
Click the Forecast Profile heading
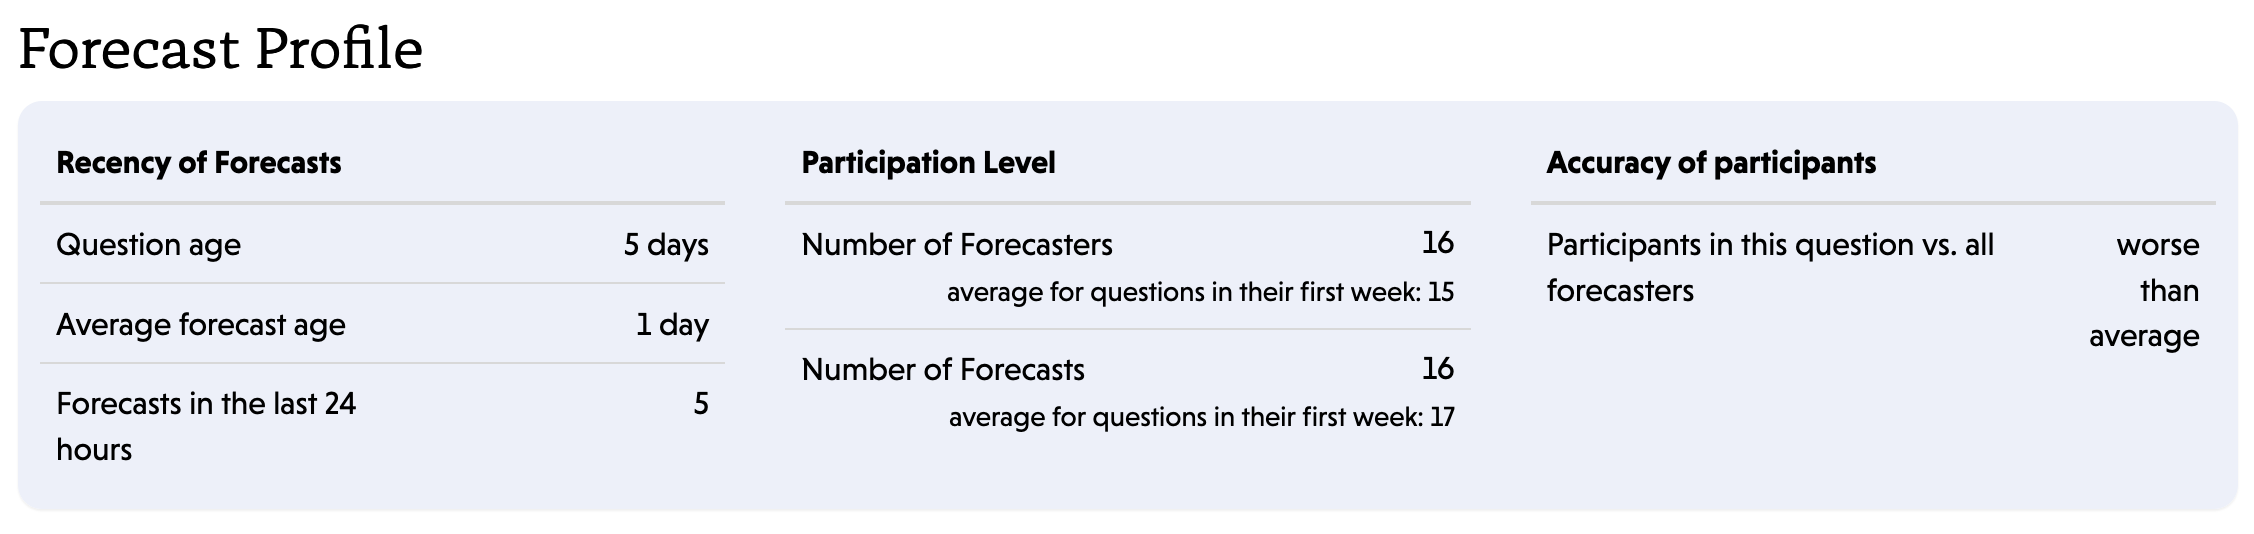tap(220, 48)
